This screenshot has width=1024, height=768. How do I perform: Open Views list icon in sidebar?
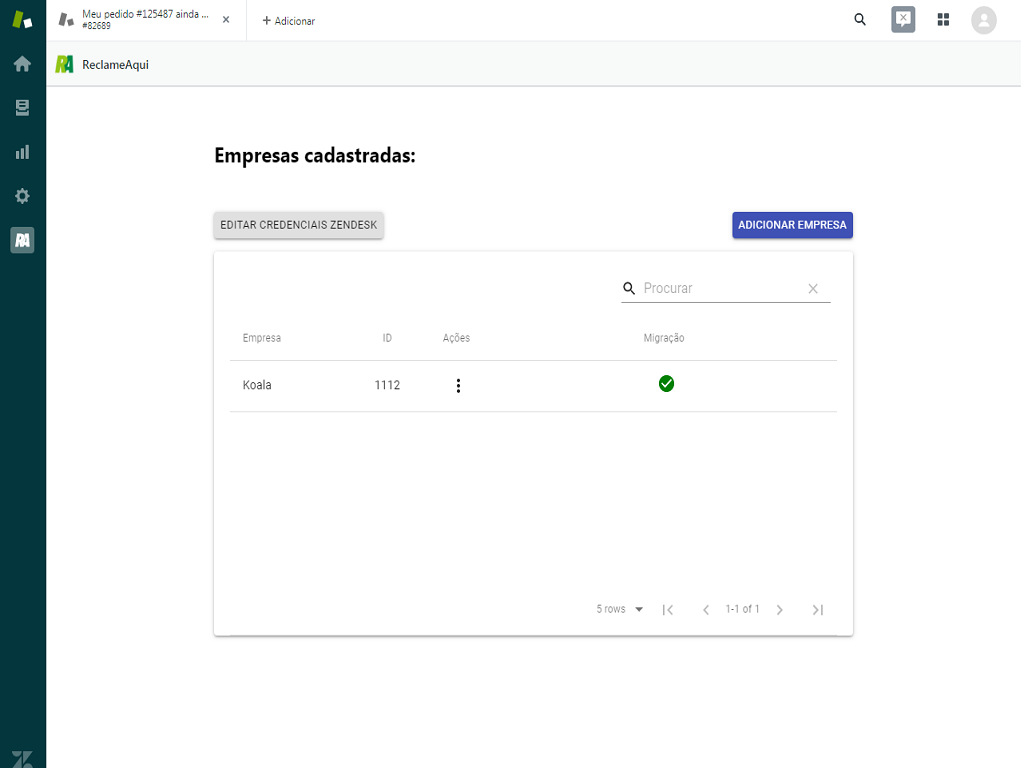click(22, 108)
